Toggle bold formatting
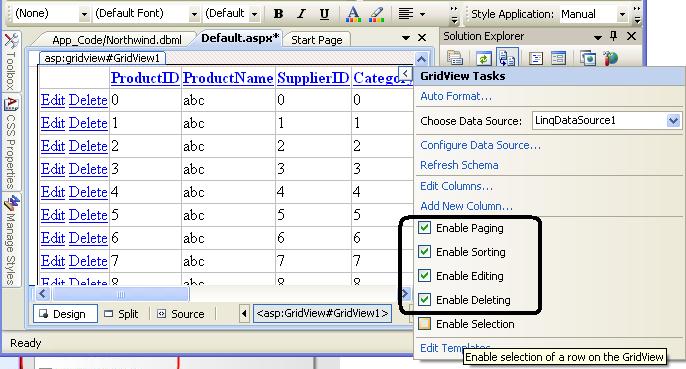686x369 pixels. coord(278,14)
